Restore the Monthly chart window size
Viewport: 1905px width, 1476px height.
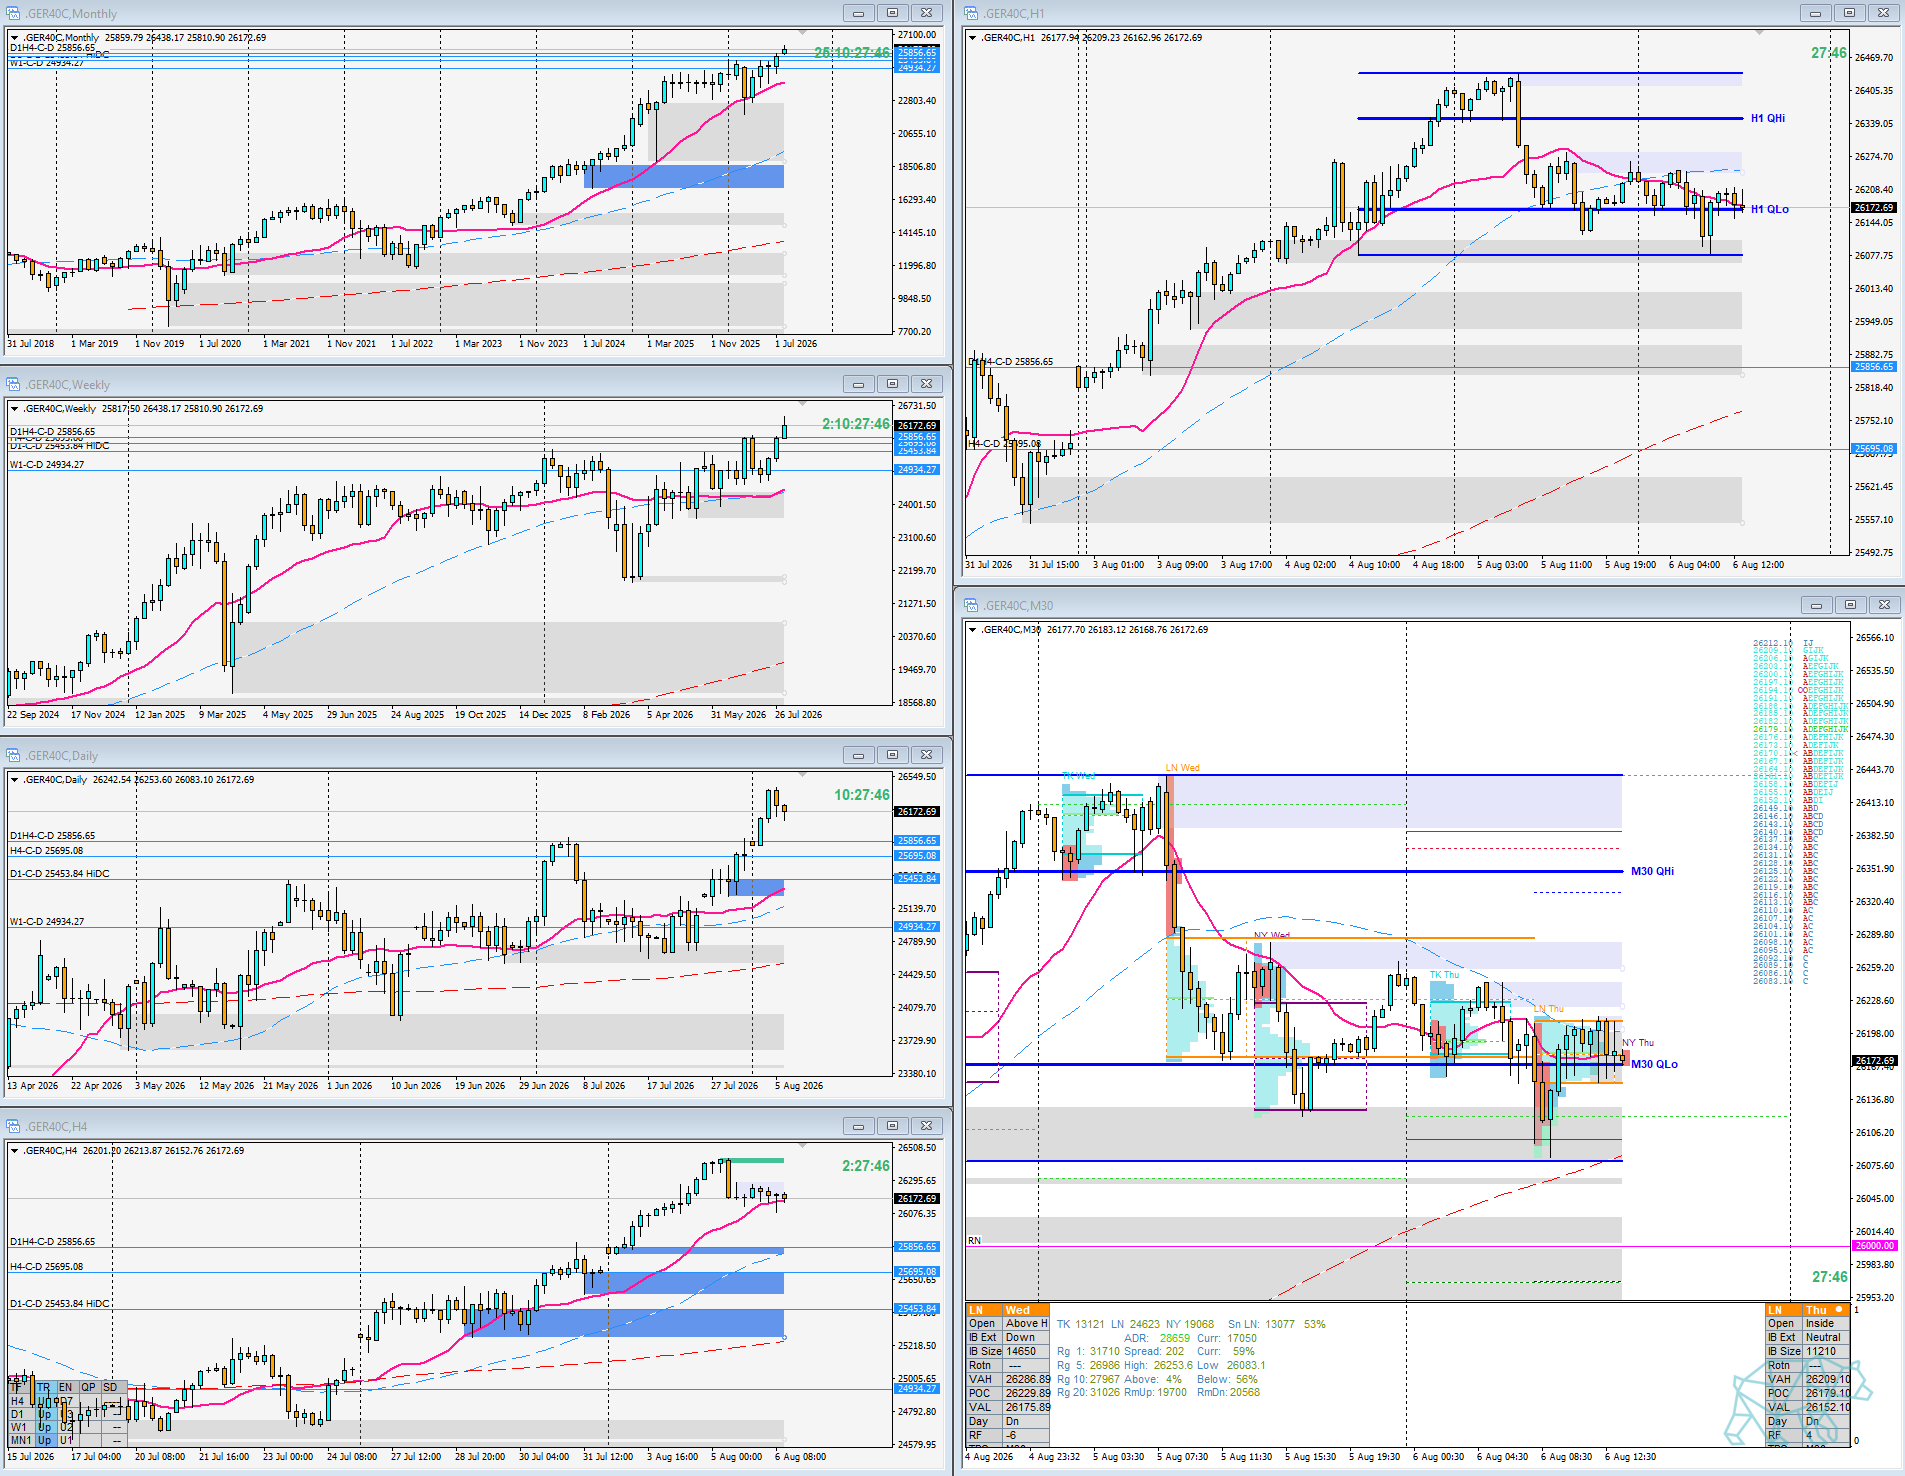point(892,13)
